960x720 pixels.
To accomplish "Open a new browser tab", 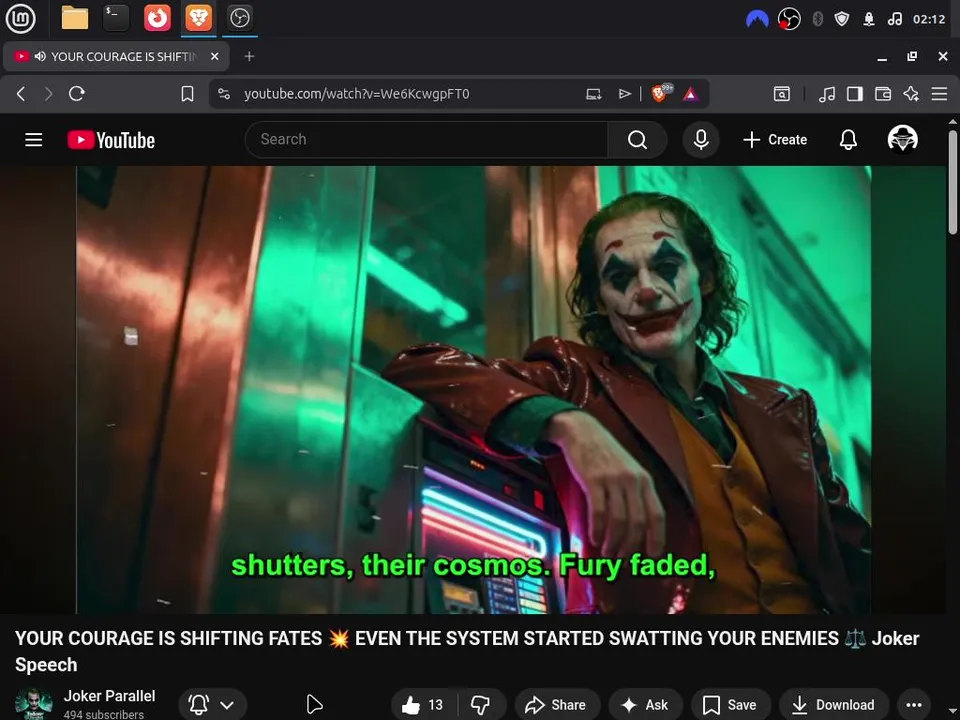I will click(x=249, y=56).
